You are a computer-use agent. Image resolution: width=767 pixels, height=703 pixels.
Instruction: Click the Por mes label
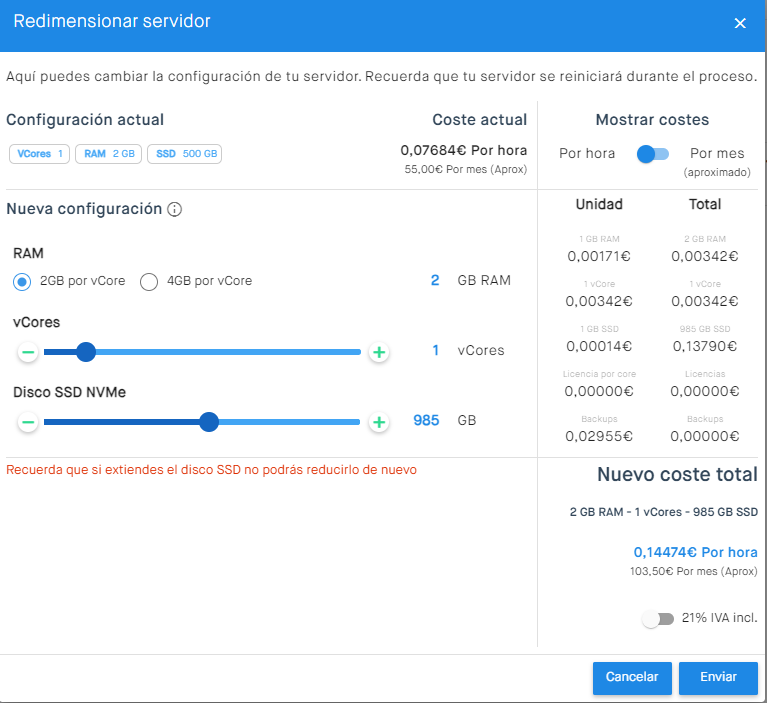click(717, 154)
